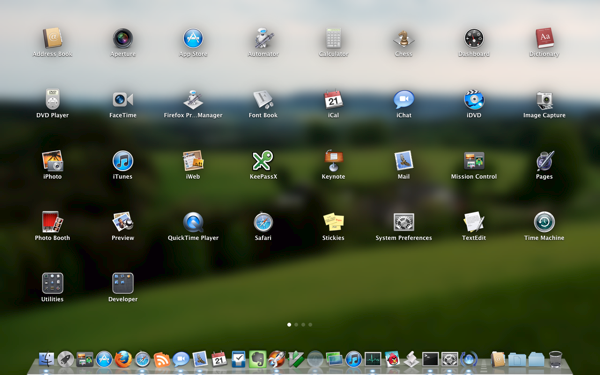This screenshot has width=600, height=375.
Task: Expand the Utilities folder
Action: coord(52,283)
